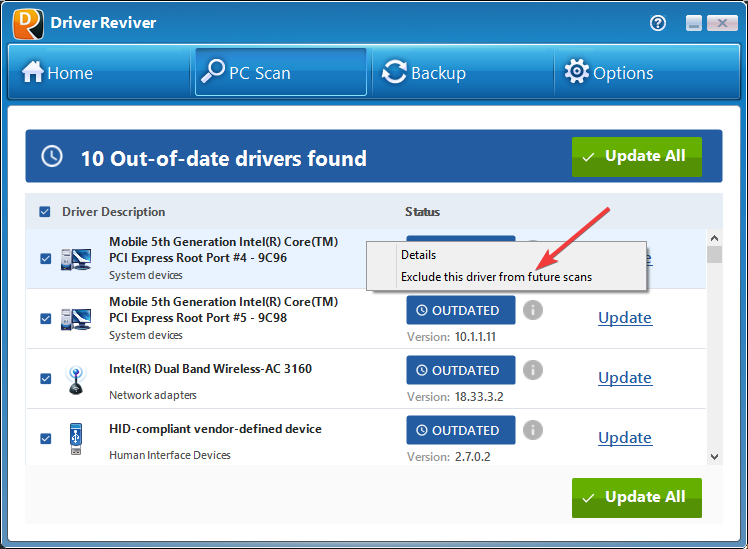
Task: Click Version 18.33.3.2 text
Action: (x=455, y=397)
